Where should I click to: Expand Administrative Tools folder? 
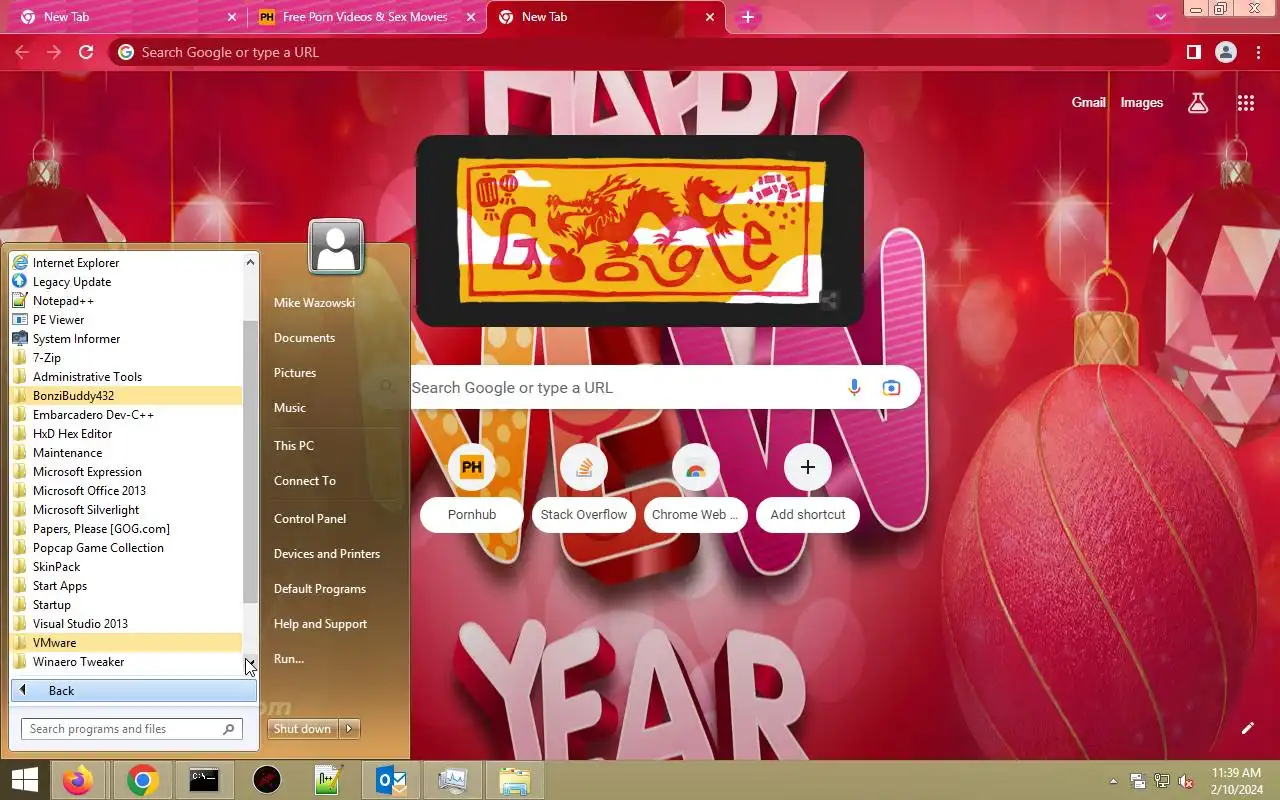(126, 377)
